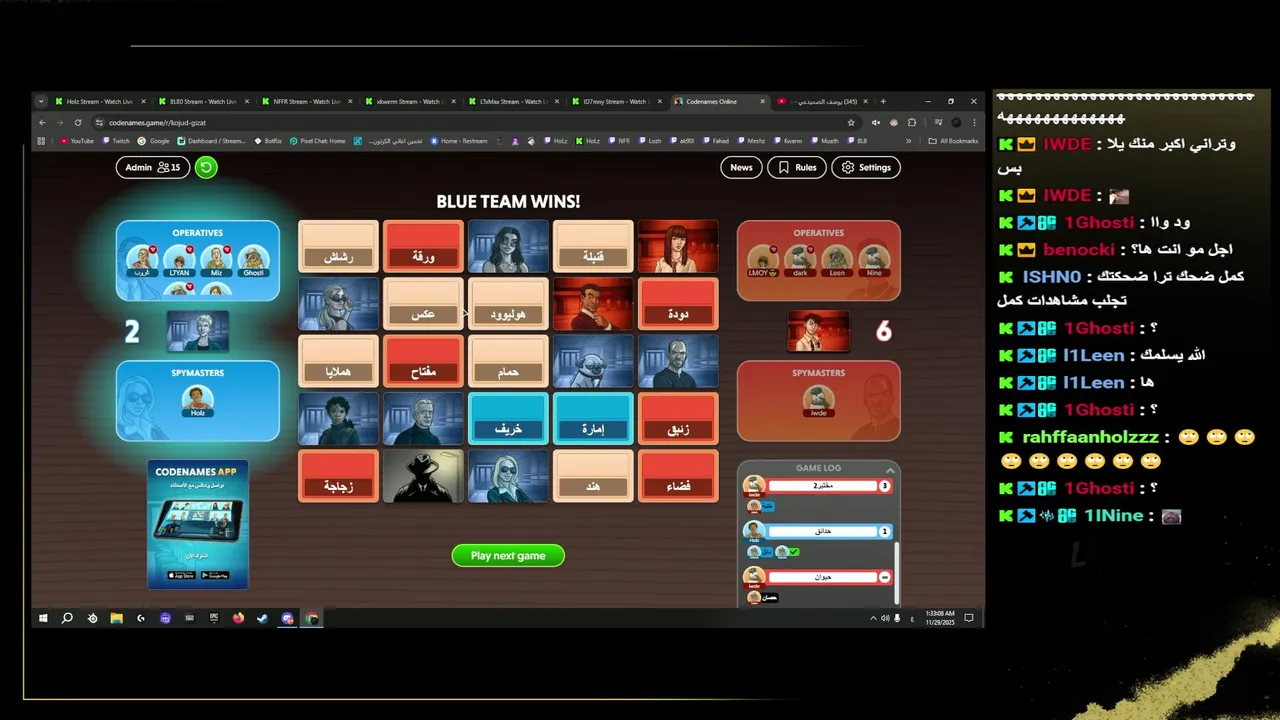
Task: Select the card labeled قنبلة
Action: click(594, 246)
